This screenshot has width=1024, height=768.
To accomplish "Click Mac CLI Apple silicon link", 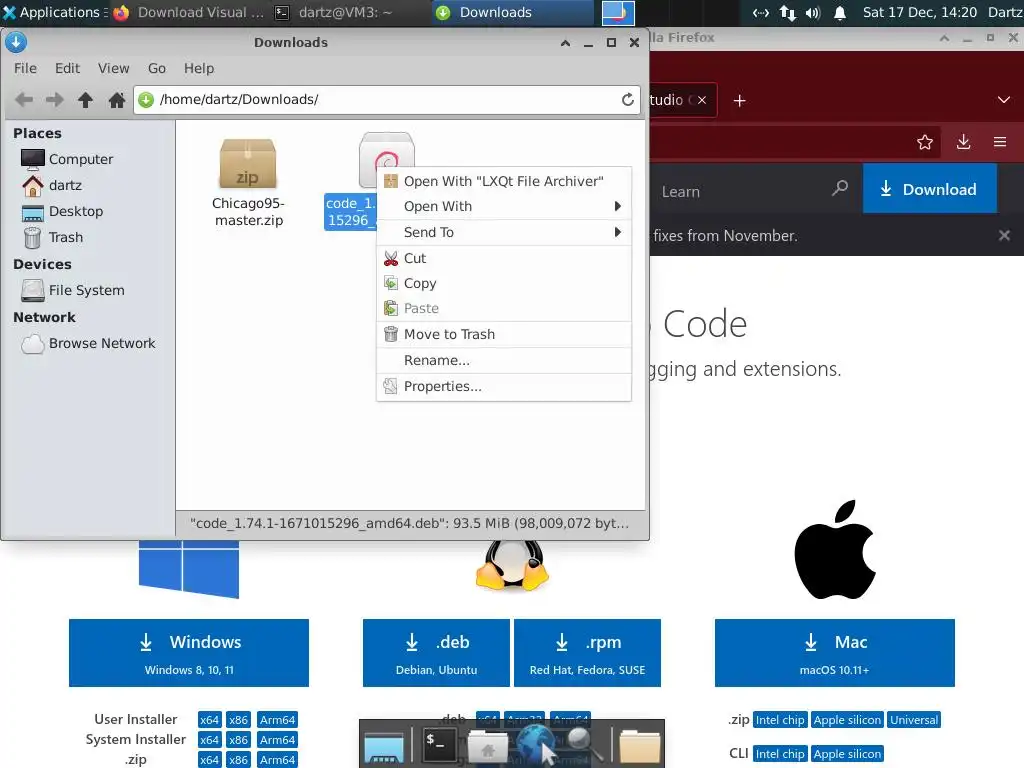I will click(x=847, y=754).
